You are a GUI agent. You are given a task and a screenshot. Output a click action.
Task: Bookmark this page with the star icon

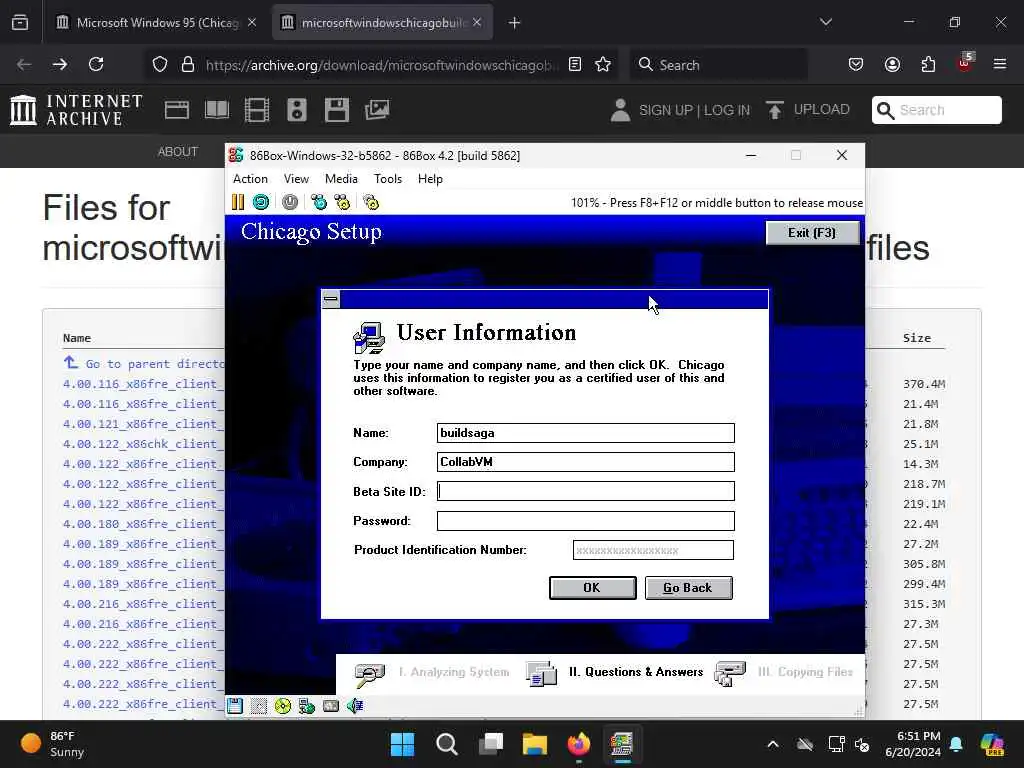(x=603, y=64)
